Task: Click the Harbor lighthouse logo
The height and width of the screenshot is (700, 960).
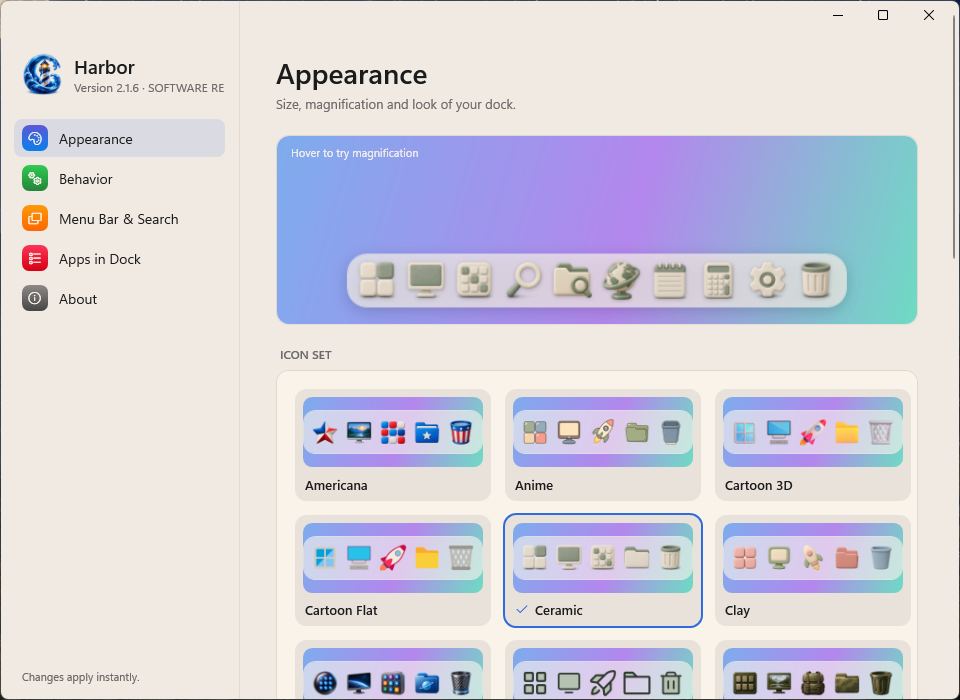Action: pos(42,75)
